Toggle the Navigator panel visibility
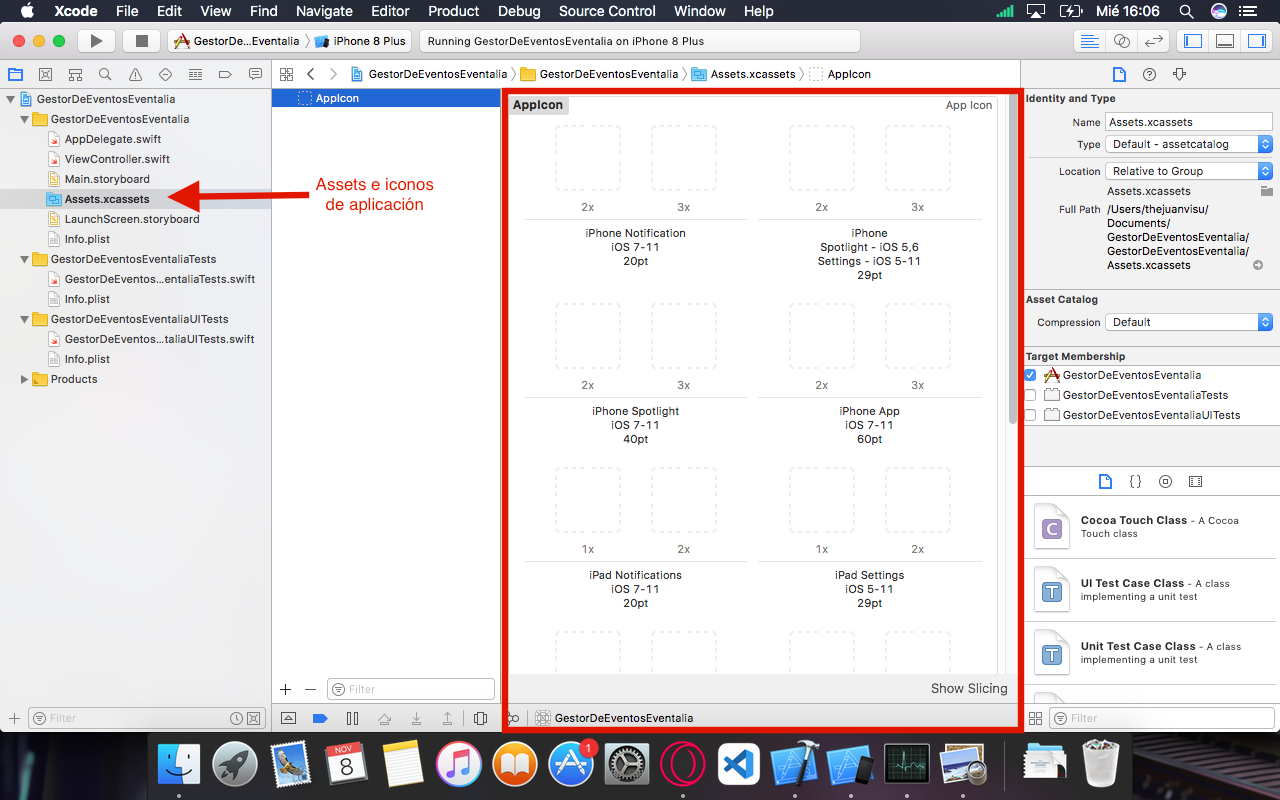Viewport: 1280px width, 800px height. coord(1193,41)
